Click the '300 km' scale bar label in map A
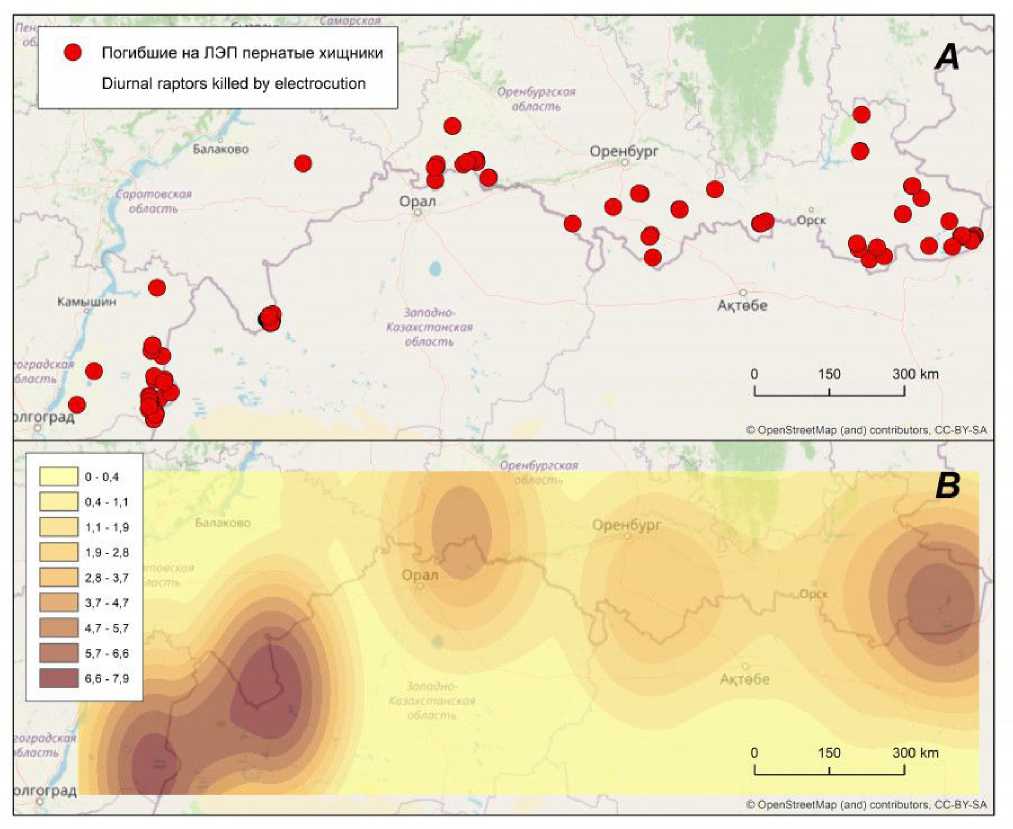The height and width of the screenshot is (829, 1013). click(x=915, y=373)
